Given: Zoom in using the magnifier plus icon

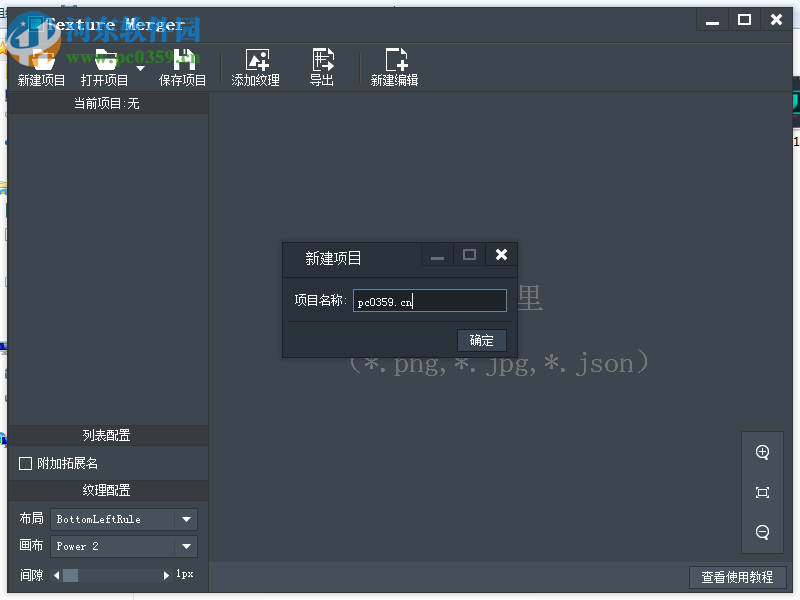Looking at the screenshot, I should (x=762, y=452).
